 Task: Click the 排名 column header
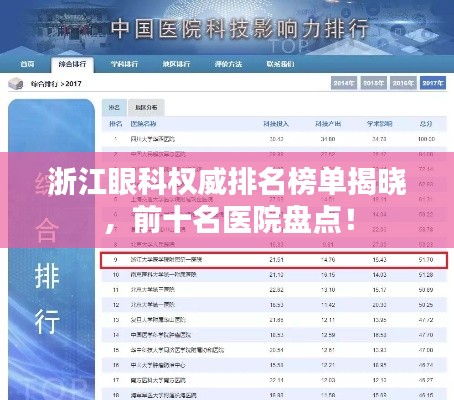click(115, 124)
